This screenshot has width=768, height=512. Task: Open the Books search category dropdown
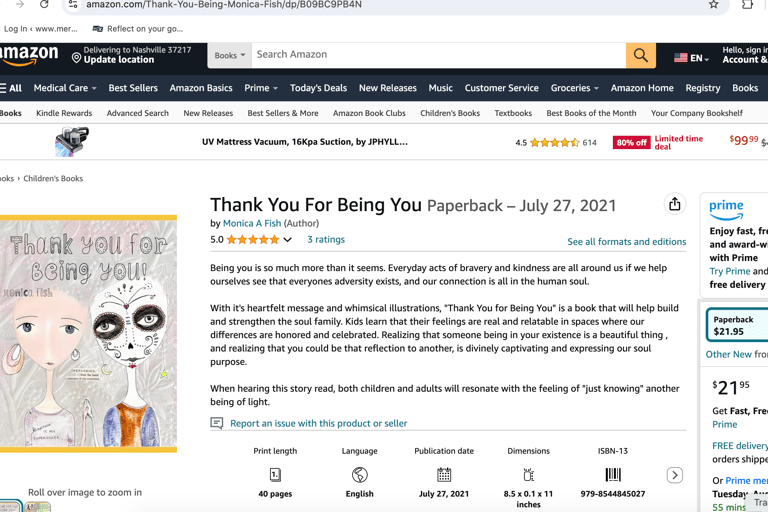click(x=229, y=56)
